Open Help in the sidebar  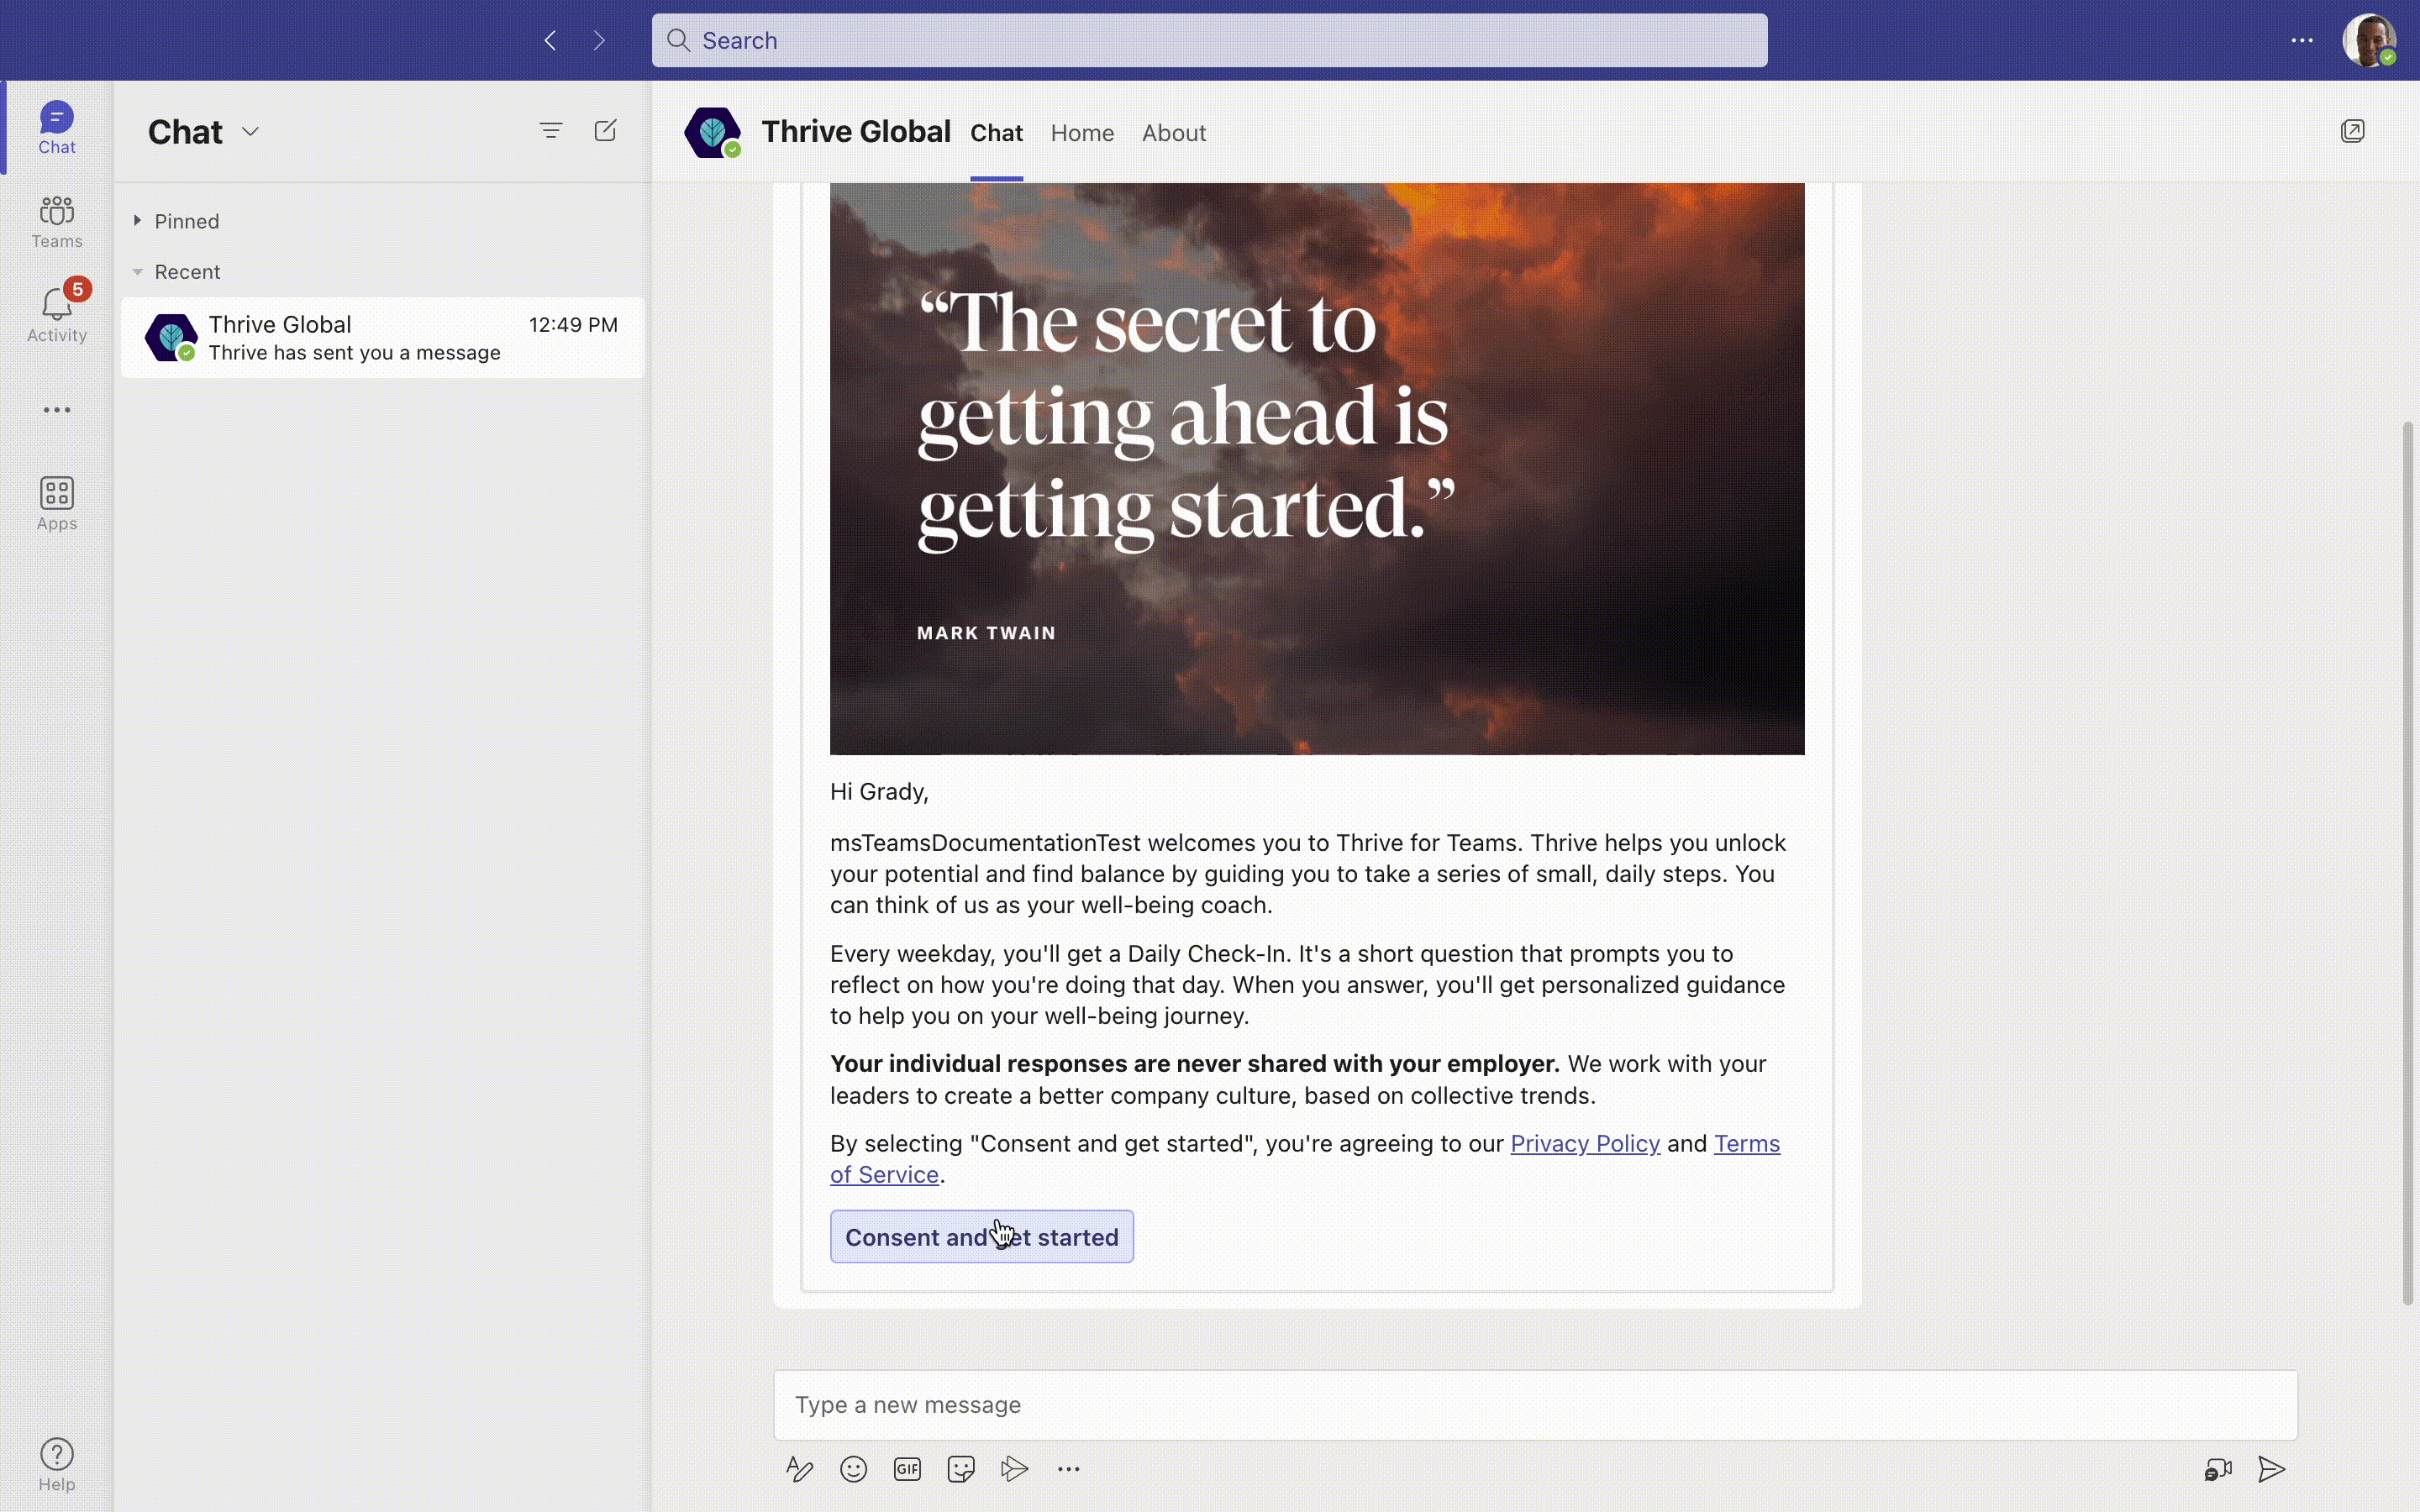tap(57, 1465)
